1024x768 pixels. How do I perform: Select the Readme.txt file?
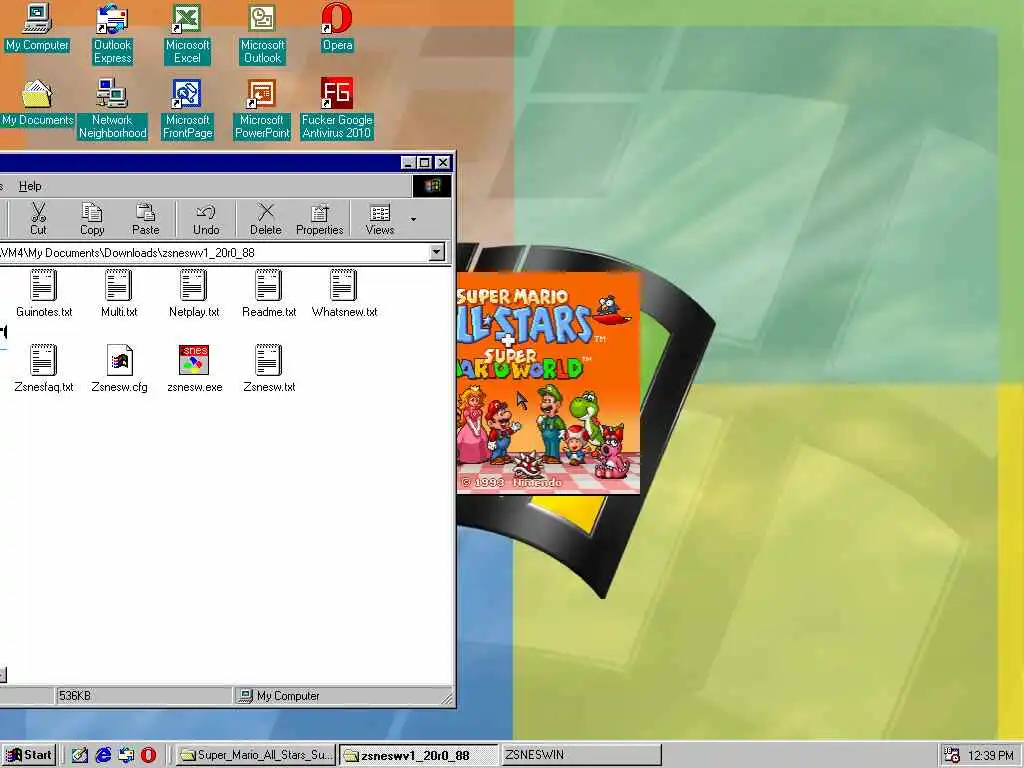pyautogui.click(x=269, y=293)
